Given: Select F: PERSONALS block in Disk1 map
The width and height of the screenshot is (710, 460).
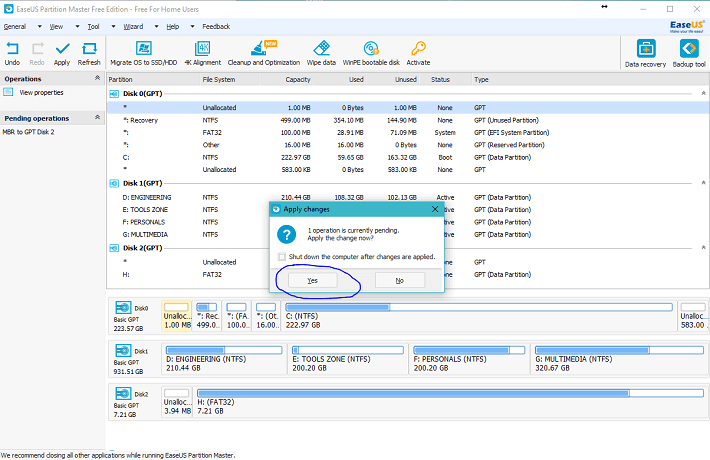Looking at the screenshot, I should [469, 359].
